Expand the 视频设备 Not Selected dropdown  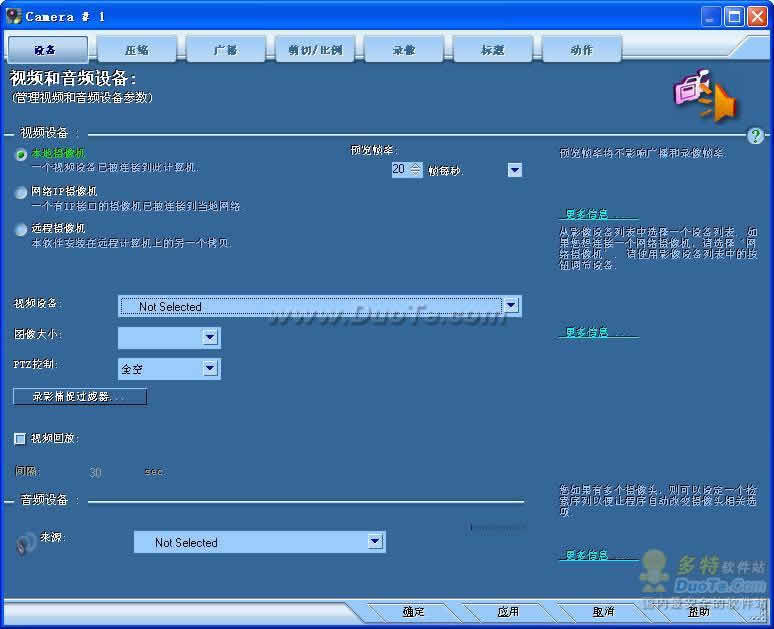tap(511, 306)
